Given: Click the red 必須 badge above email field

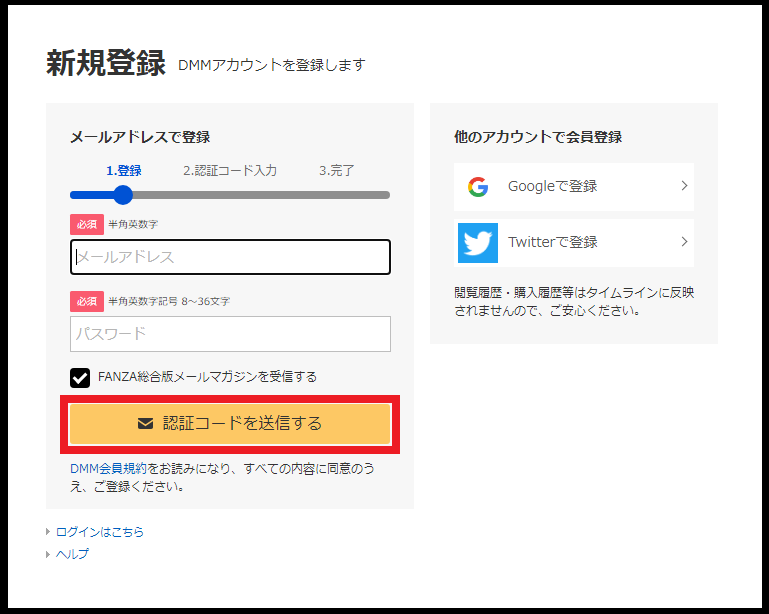Looking at the screenshot, I should pyautogui.click(x=86, y=224).
